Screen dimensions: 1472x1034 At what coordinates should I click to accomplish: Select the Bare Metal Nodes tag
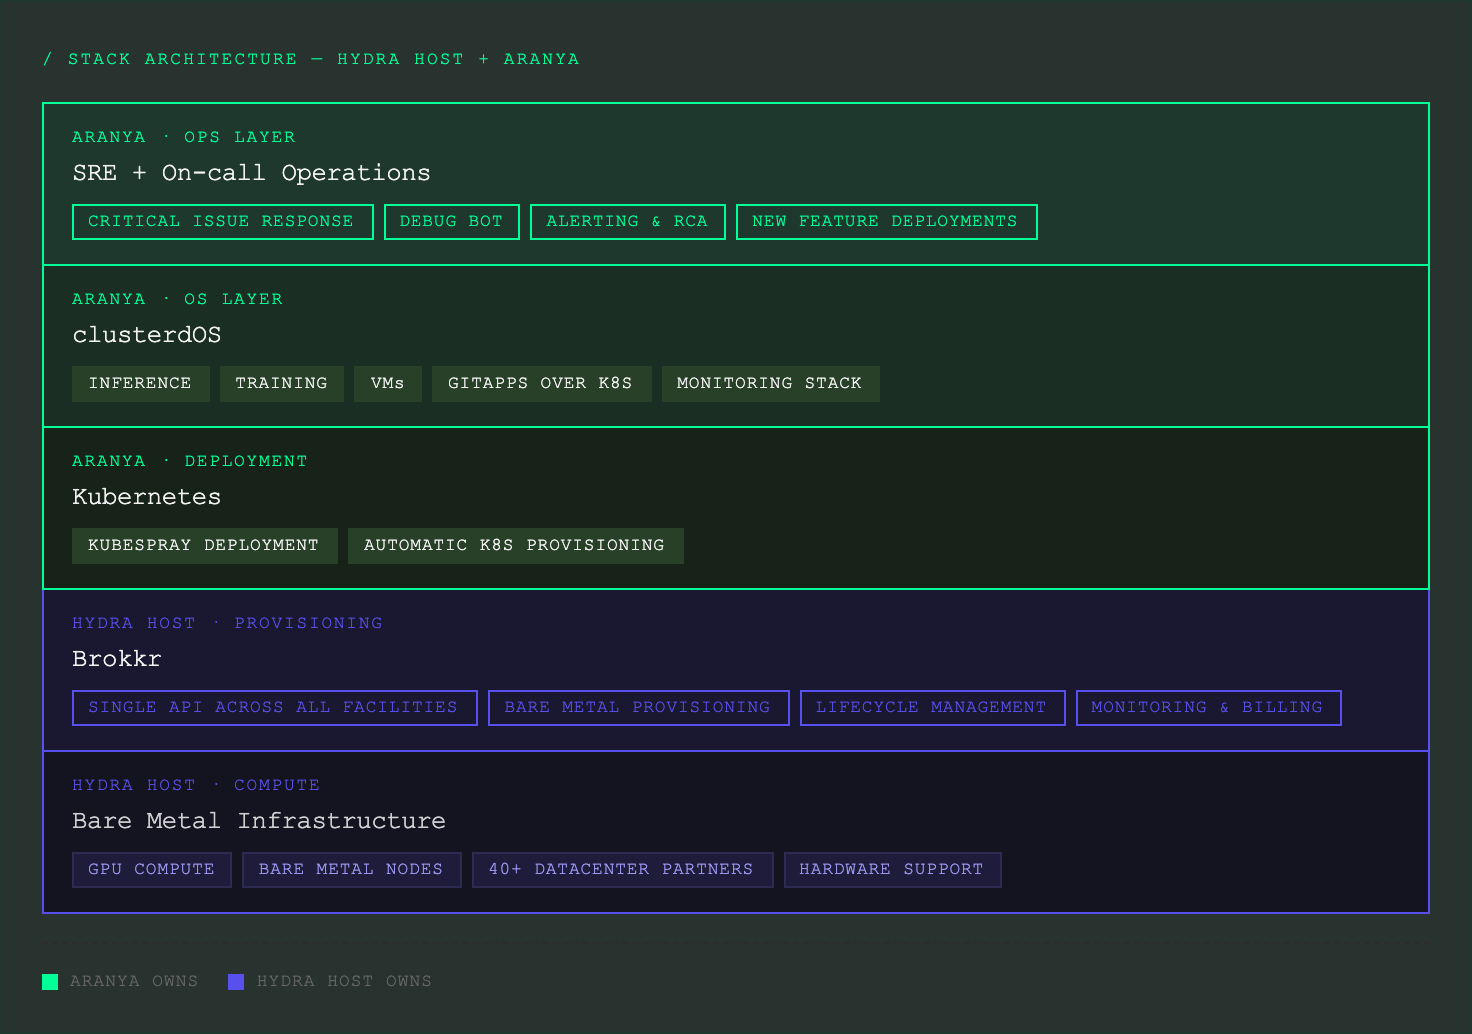pos(352,870)
